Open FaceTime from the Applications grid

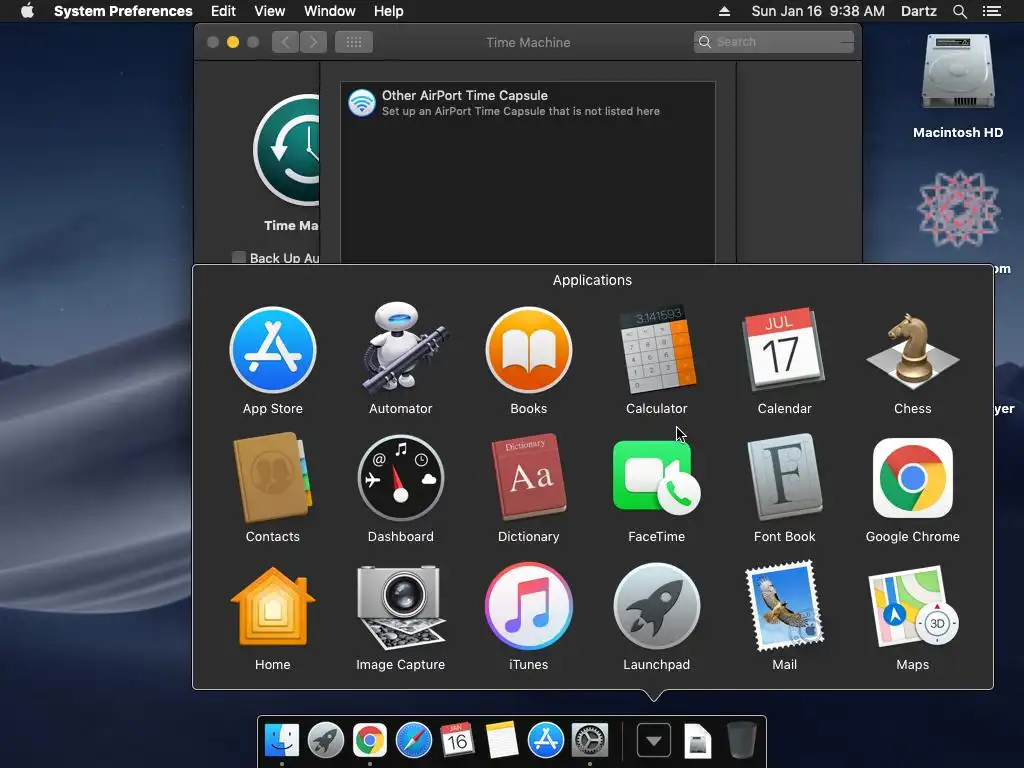tap(656, 477)
